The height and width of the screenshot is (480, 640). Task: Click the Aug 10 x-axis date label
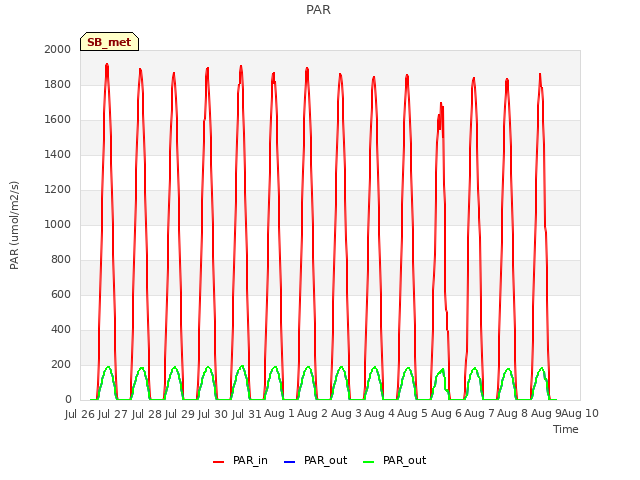pos(580,414)
